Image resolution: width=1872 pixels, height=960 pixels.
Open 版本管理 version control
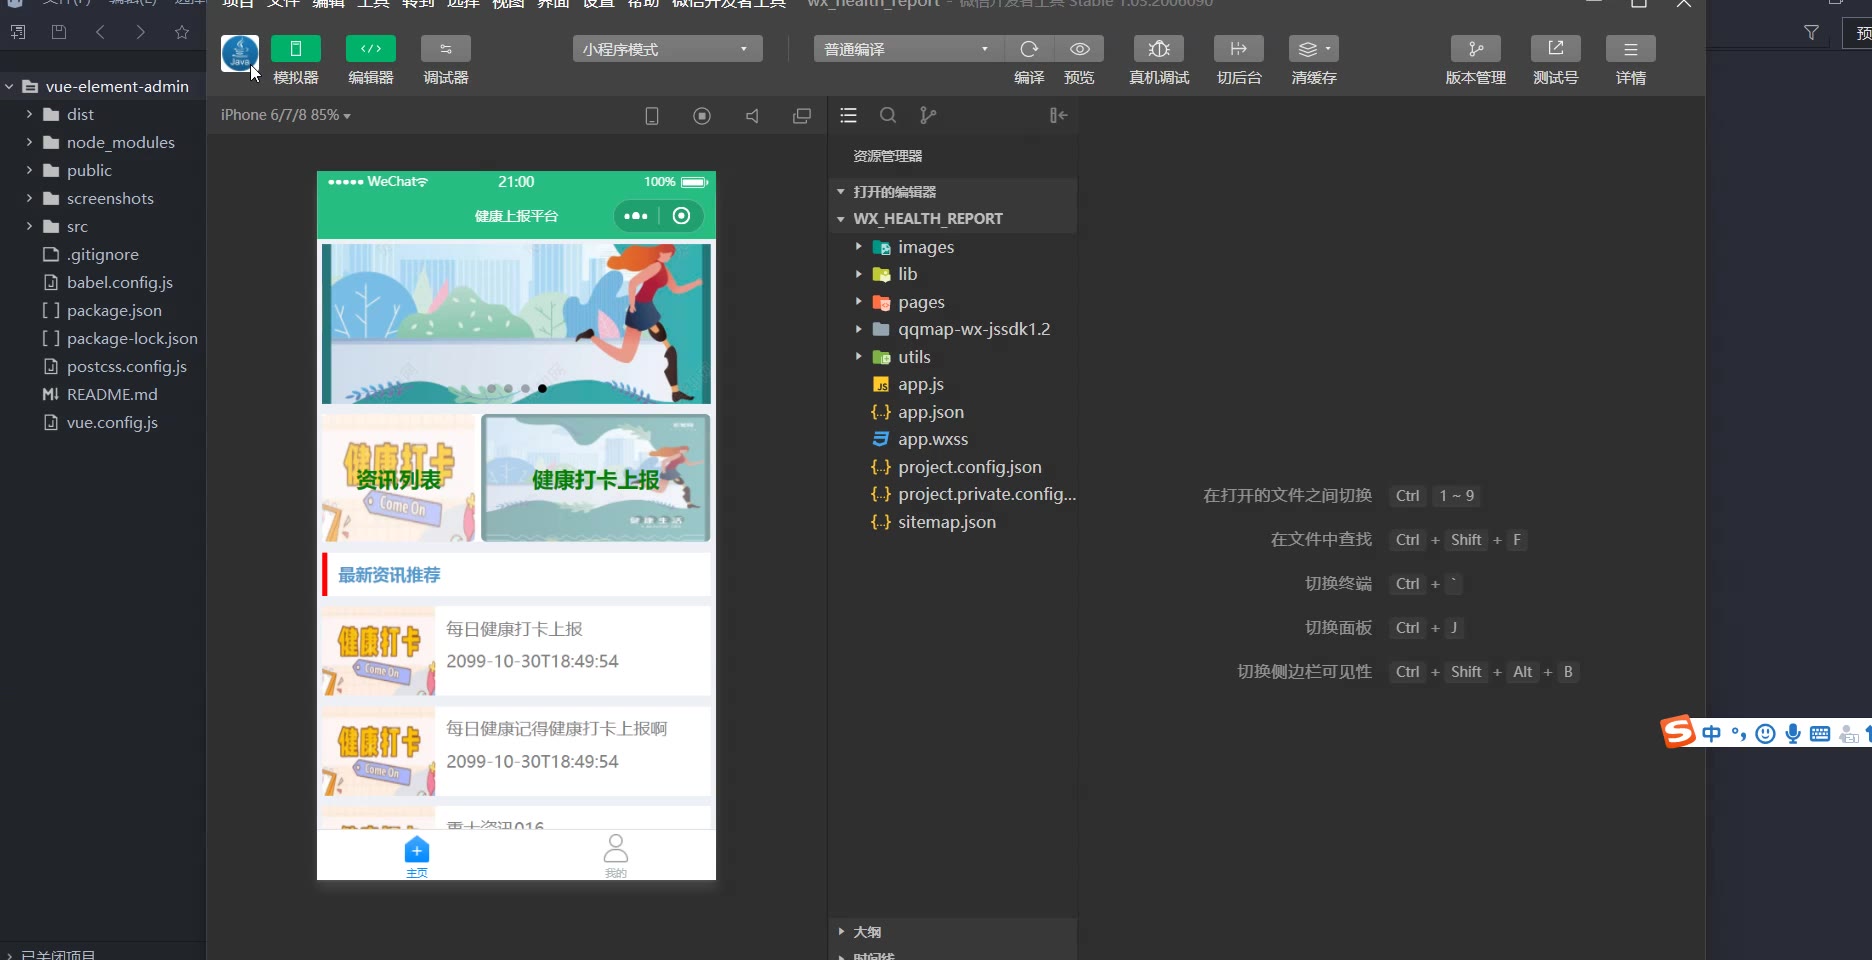pos(1476,49)
